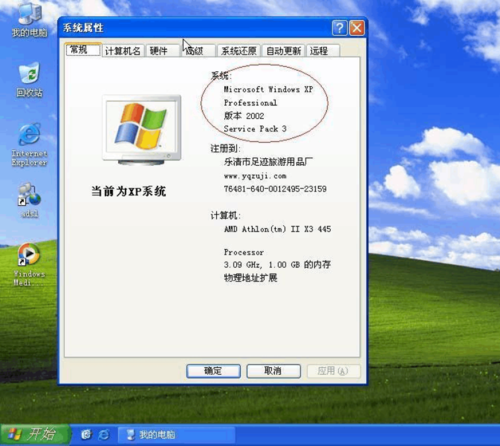Click the quick launch show desktop icon
The width and height of the screenshot is (500, 446).
[x=86, y=434]
